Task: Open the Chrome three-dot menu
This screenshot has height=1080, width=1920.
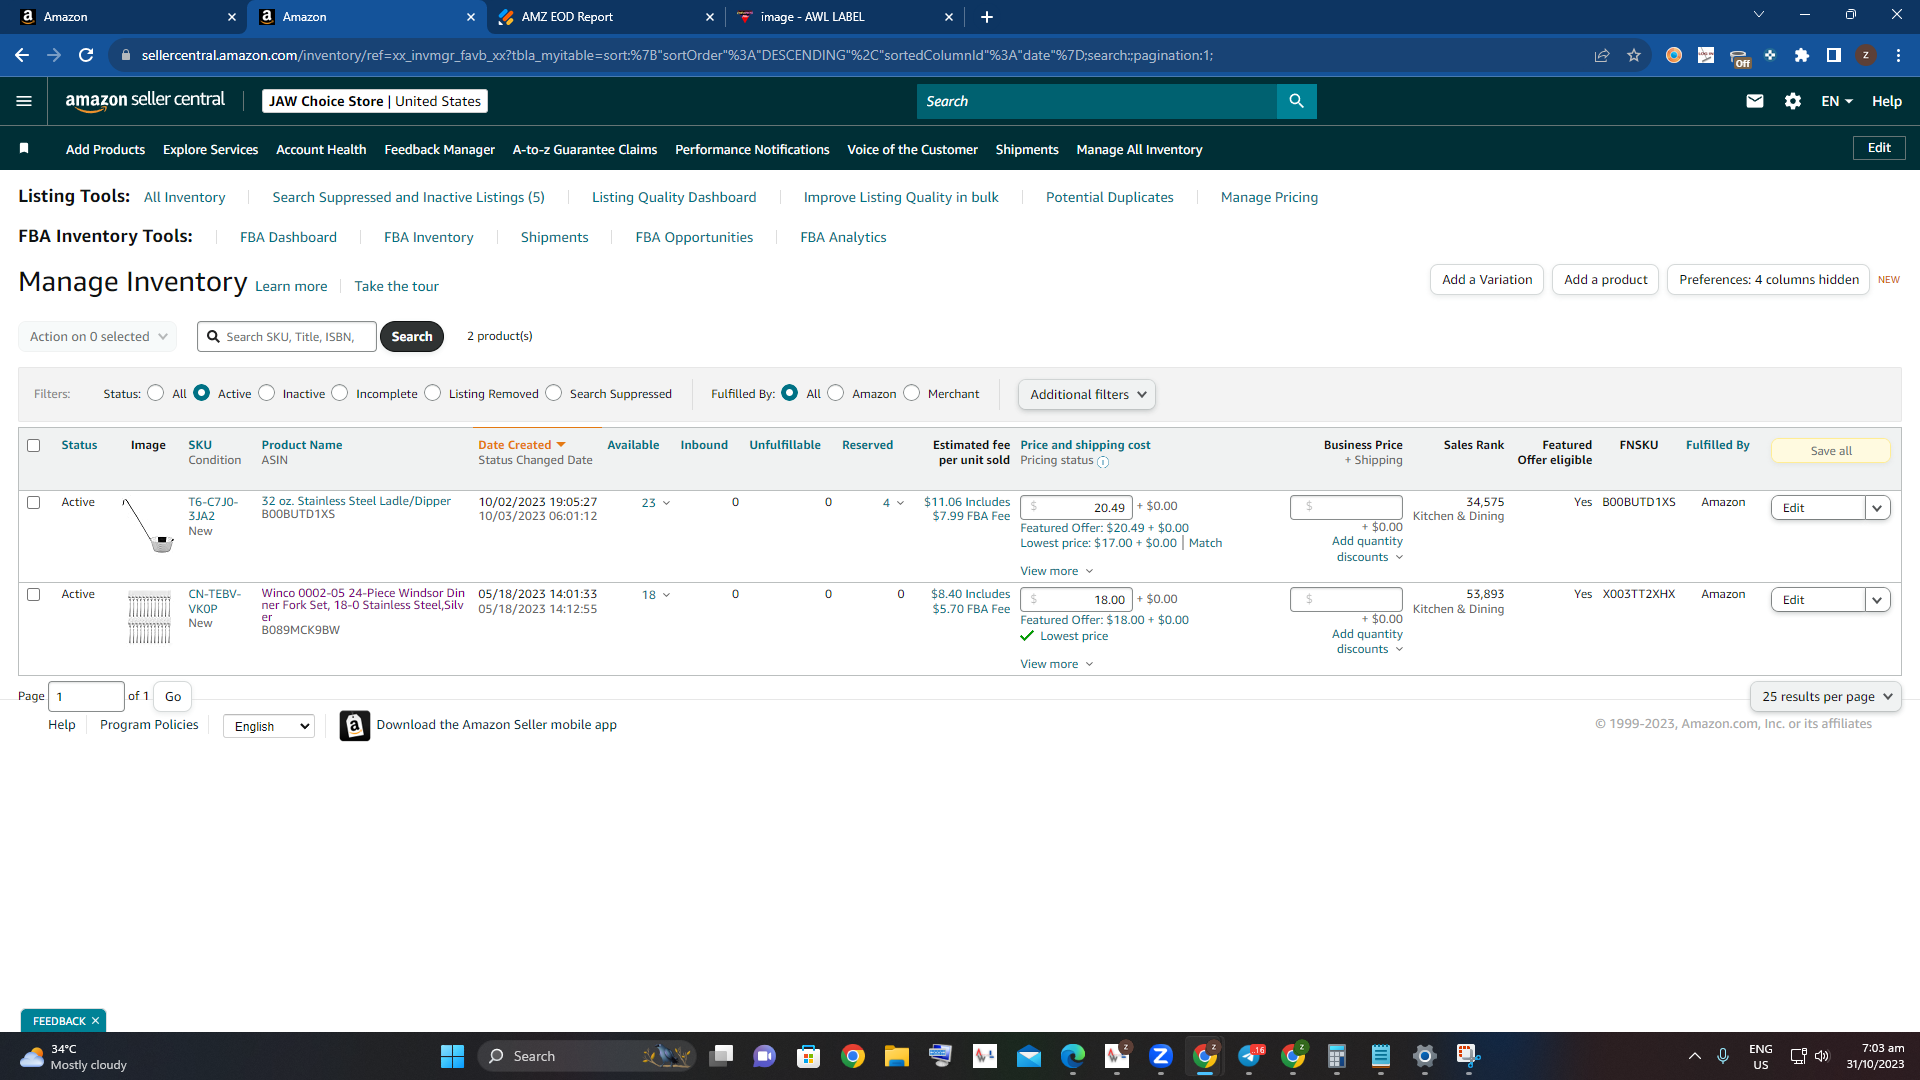Action: point(1898,55)
